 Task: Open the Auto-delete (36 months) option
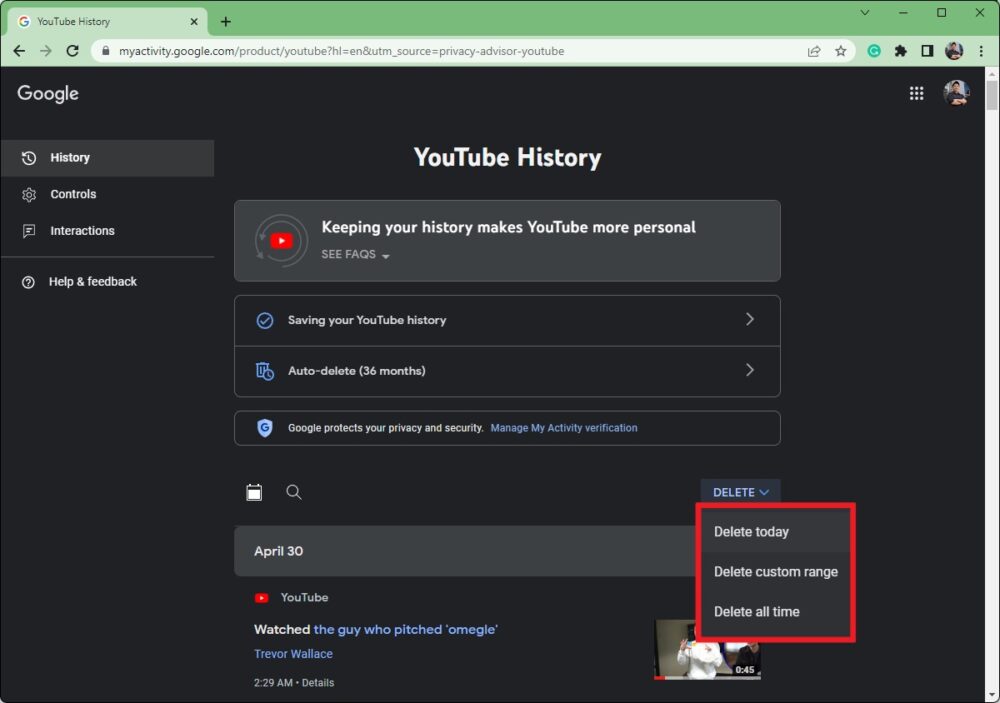[x=507, y=371]
